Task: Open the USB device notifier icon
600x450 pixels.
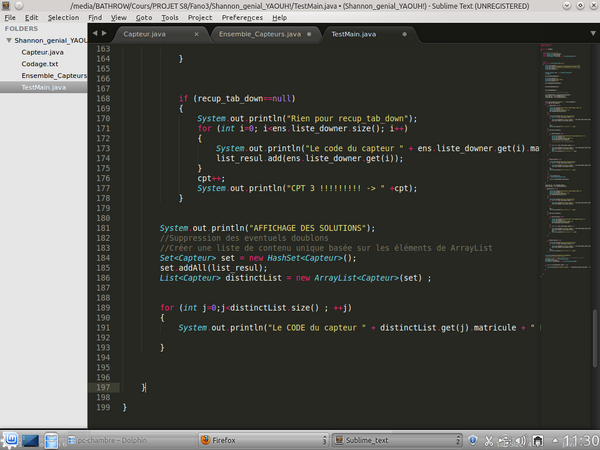Action: coord(505,440)
